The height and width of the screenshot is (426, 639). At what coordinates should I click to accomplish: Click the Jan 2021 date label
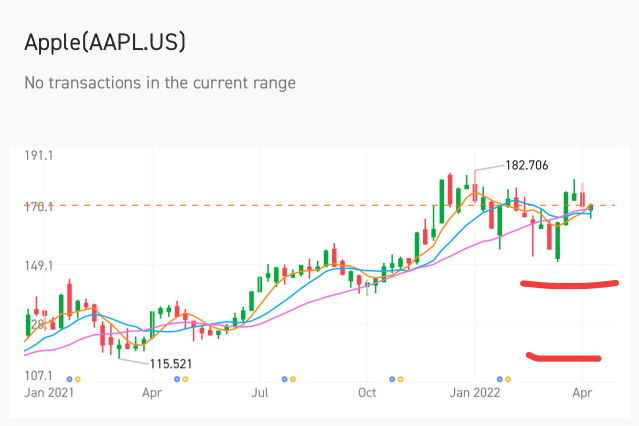[49, 393]
